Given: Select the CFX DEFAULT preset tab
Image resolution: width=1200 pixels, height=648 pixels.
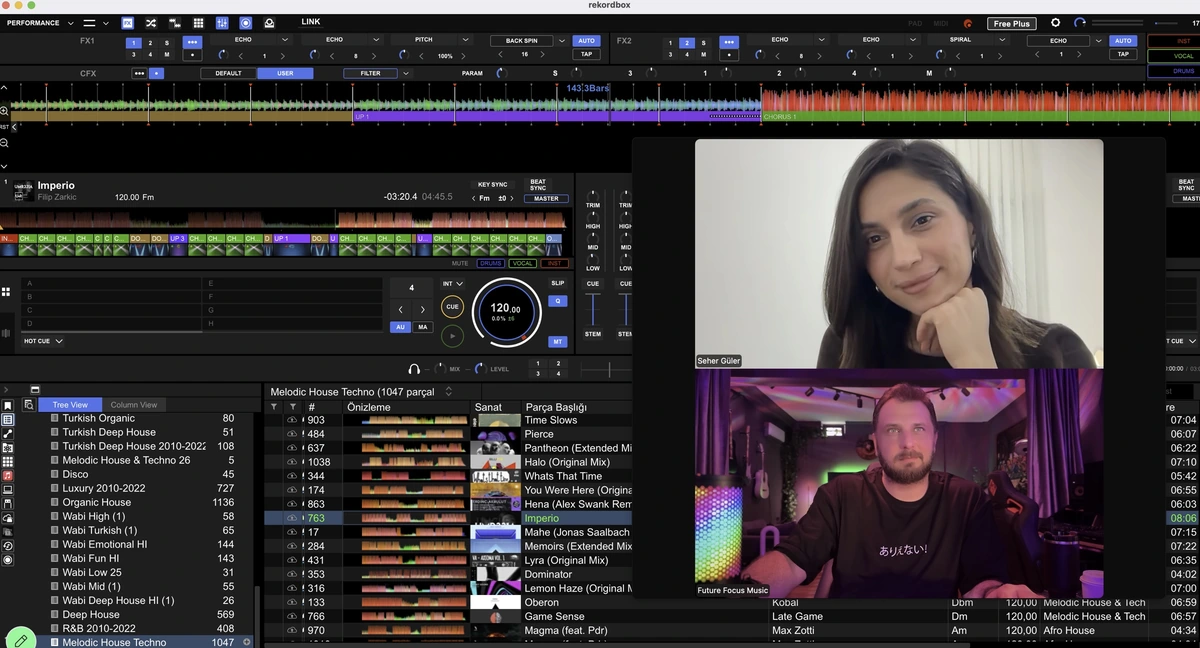Looking at the screenshot, I should point(228,73).
